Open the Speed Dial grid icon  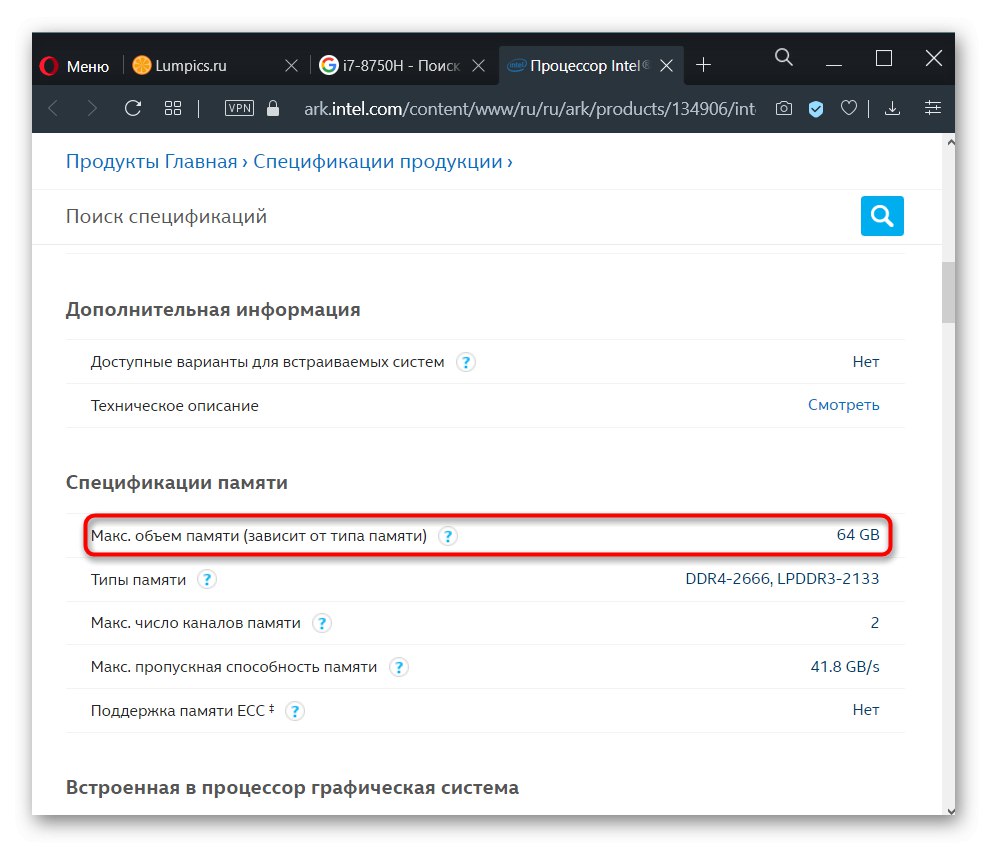click(x=172, y=108)
